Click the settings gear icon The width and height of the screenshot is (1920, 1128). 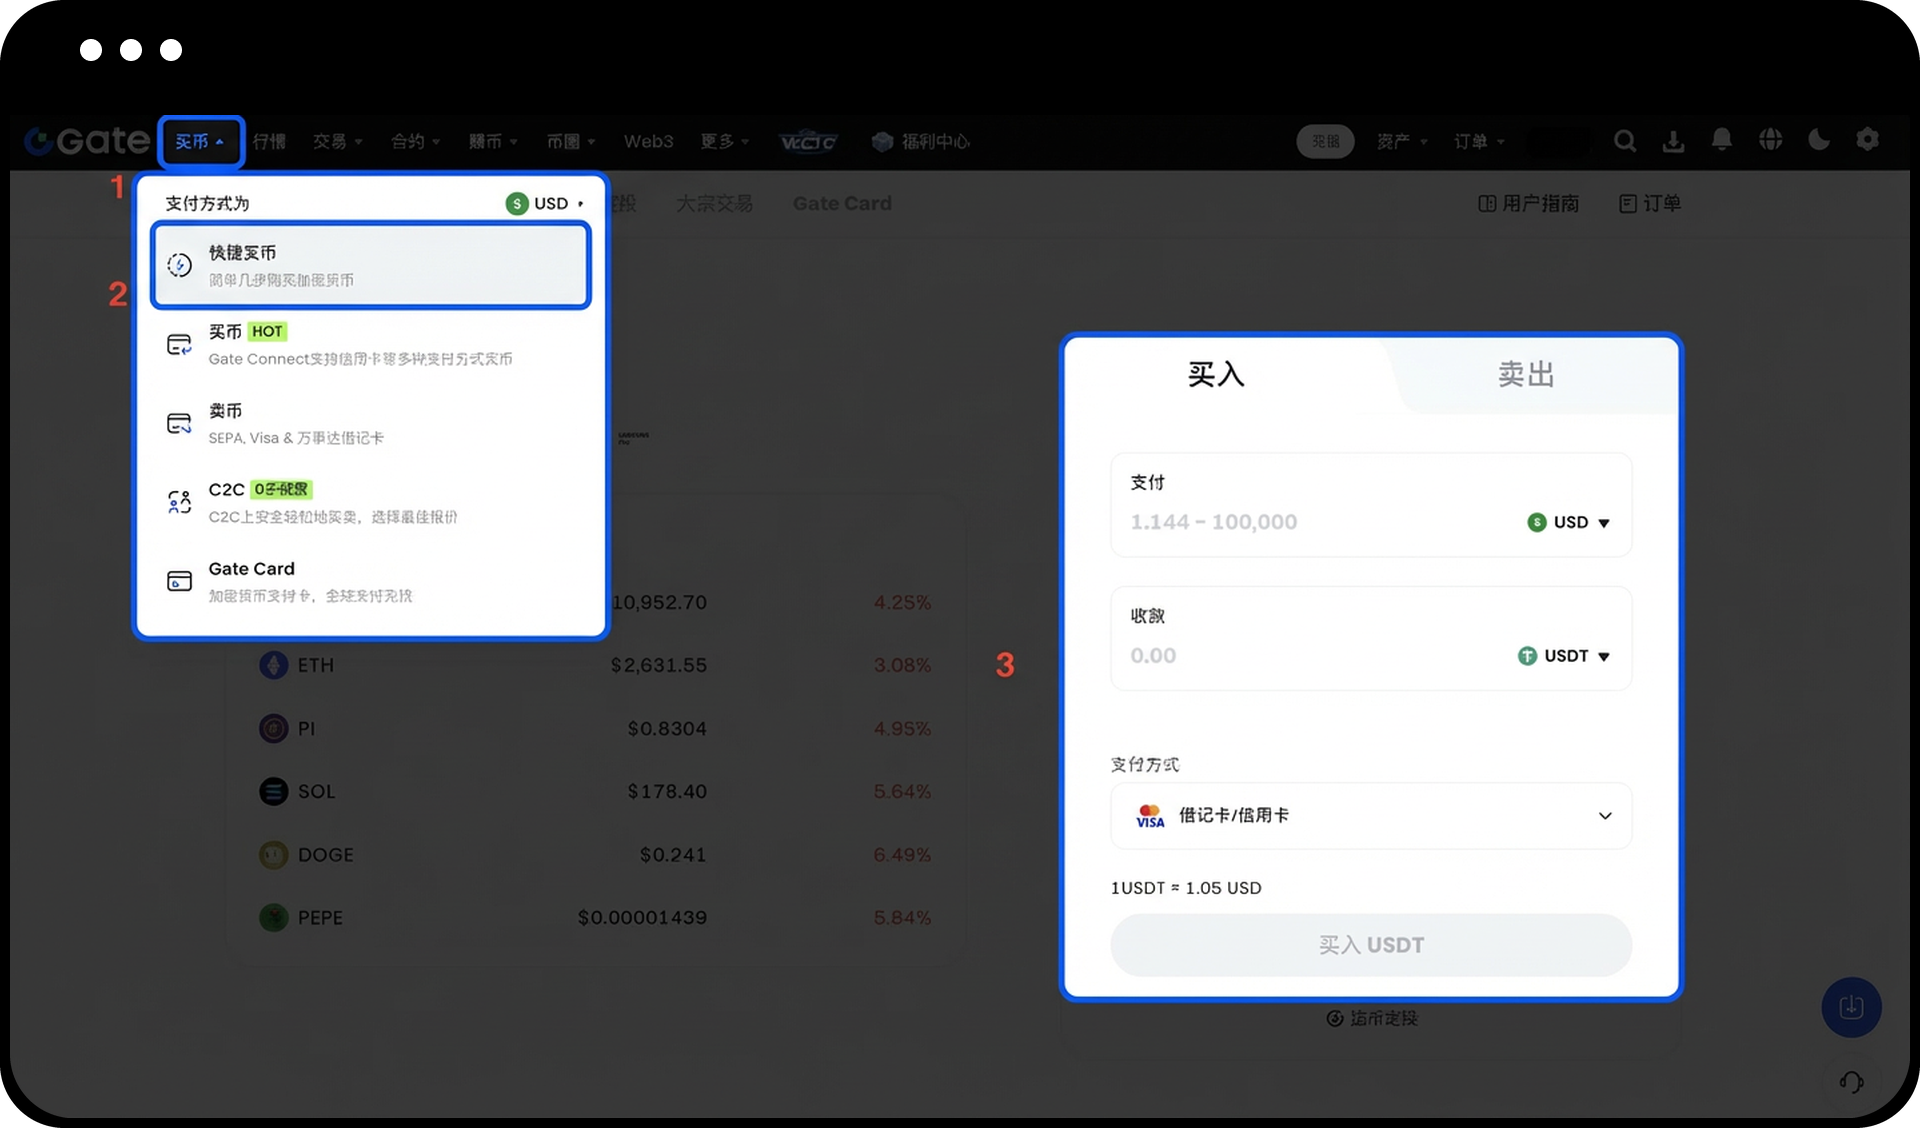click(x=1867, y=140)
